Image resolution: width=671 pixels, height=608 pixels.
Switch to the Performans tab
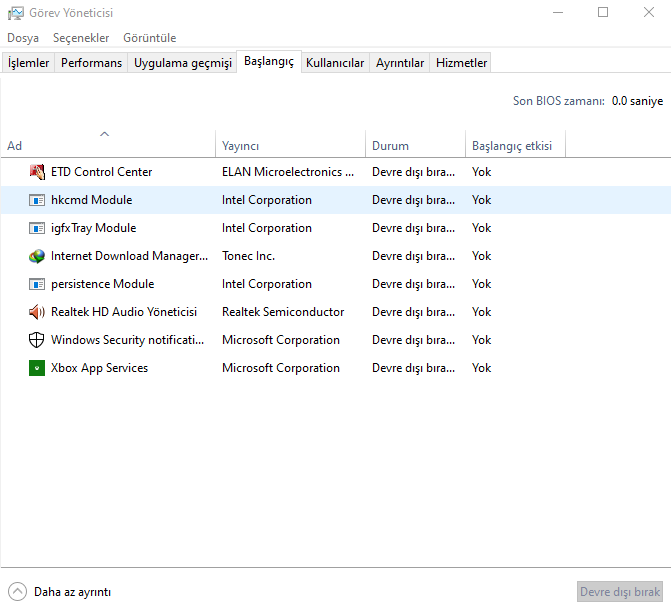(91, 63)
